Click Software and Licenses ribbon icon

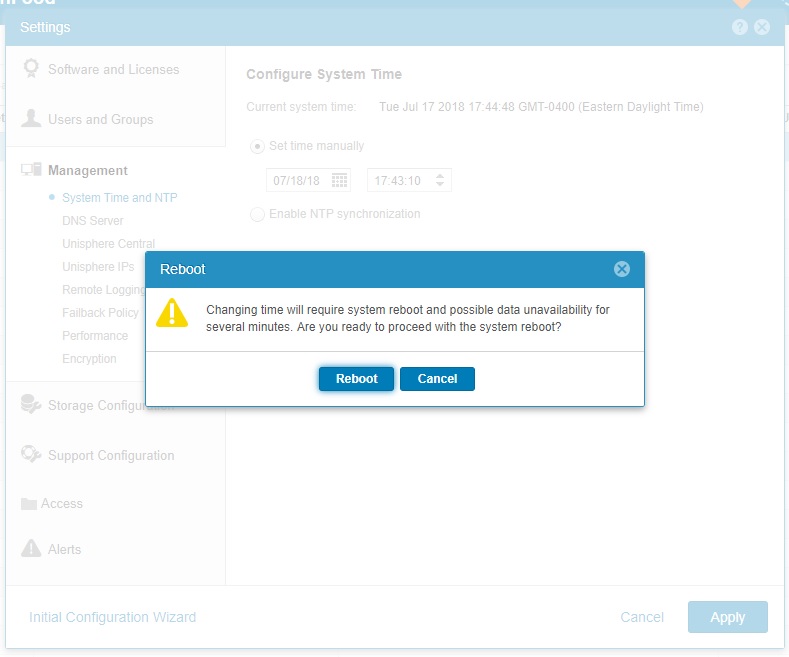point(31,68)
